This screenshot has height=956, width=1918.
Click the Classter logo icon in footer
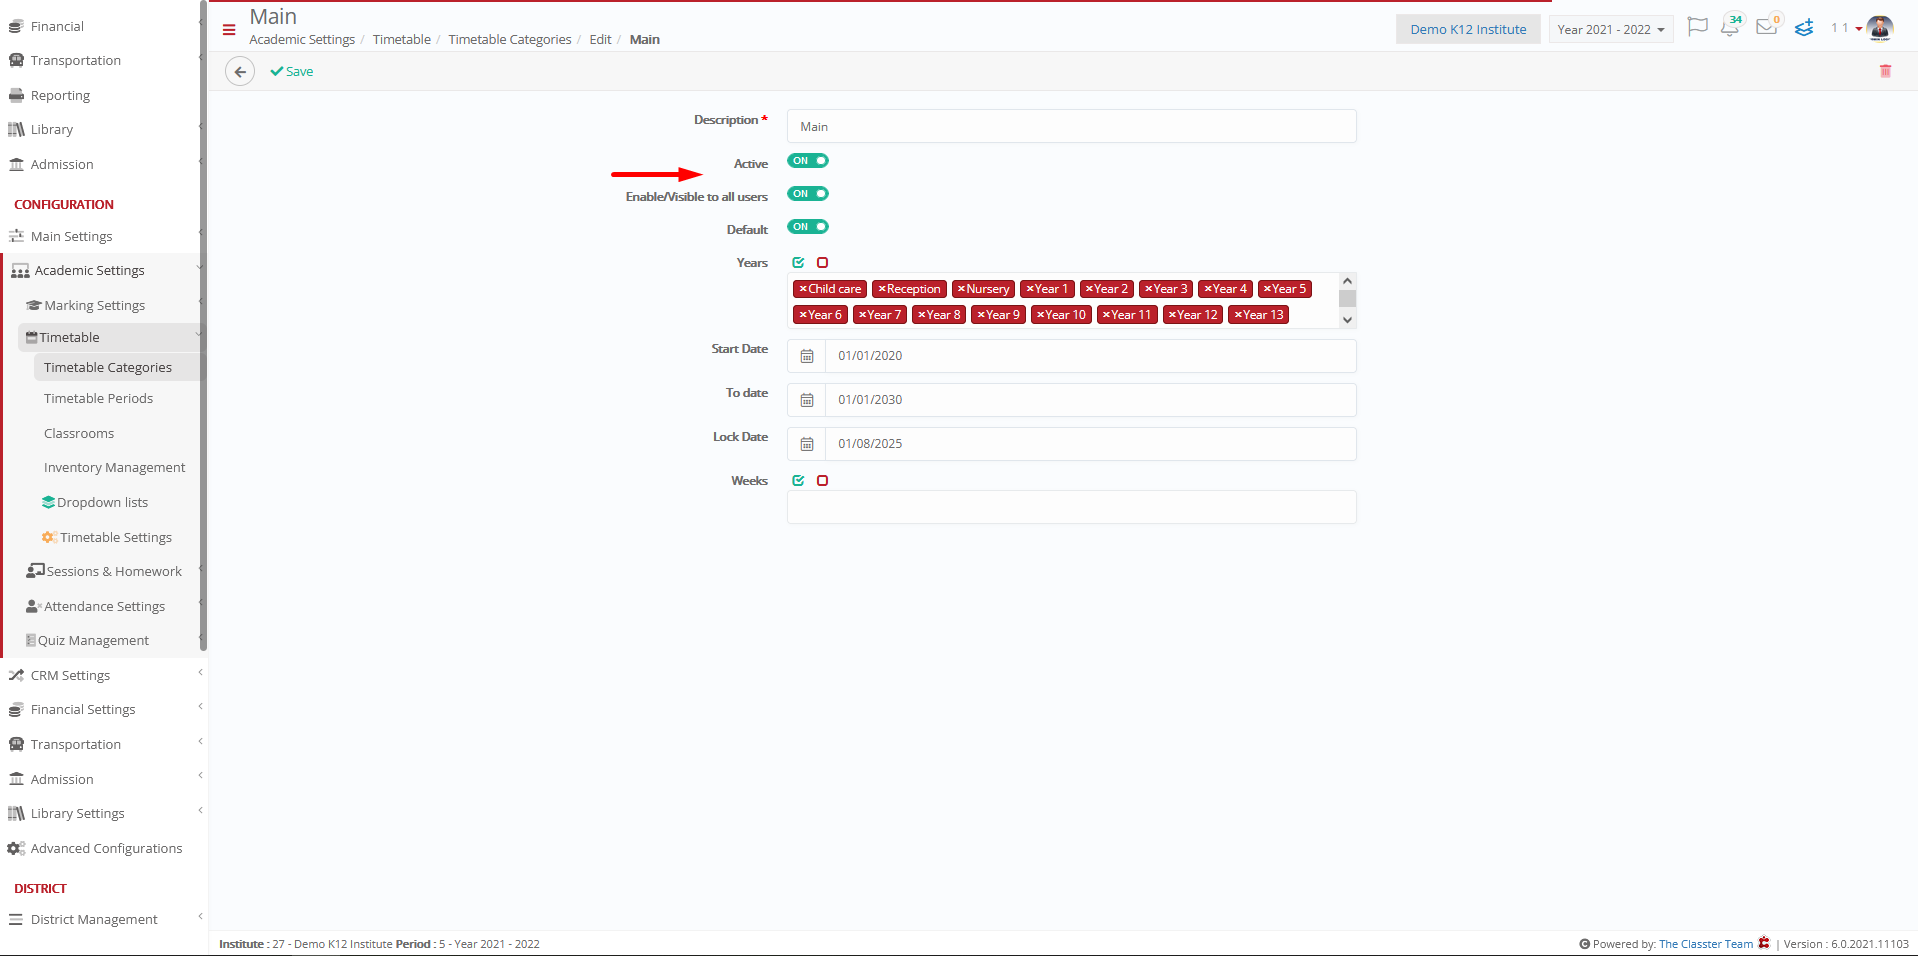click(1764, 943)
